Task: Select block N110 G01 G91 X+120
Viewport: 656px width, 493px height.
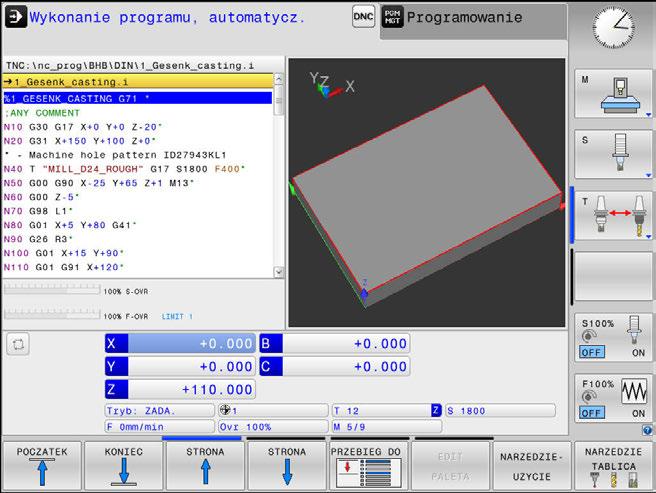Action: click(137, 267)
